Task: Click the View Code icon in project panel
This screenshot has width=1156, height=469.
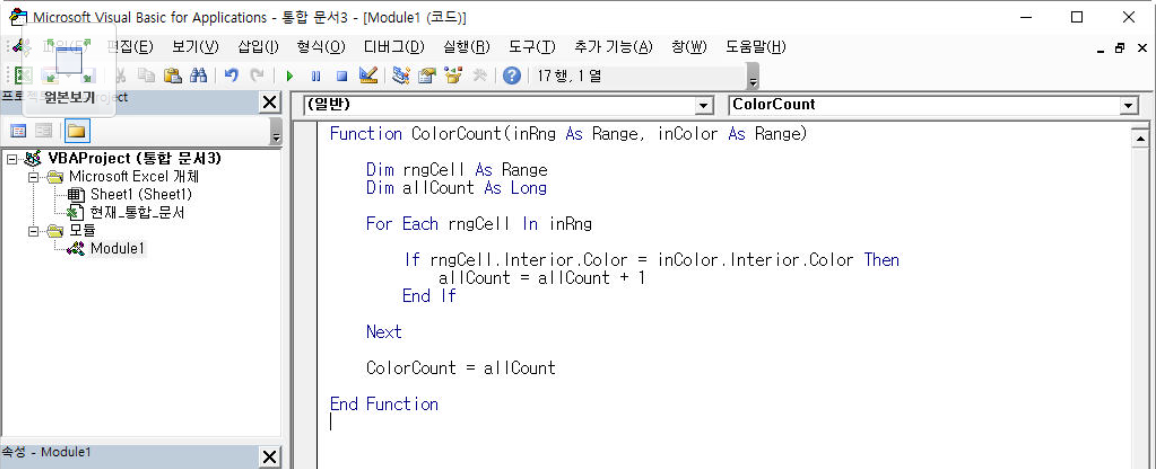Action: pyautogui.click(x=18, y=131)
